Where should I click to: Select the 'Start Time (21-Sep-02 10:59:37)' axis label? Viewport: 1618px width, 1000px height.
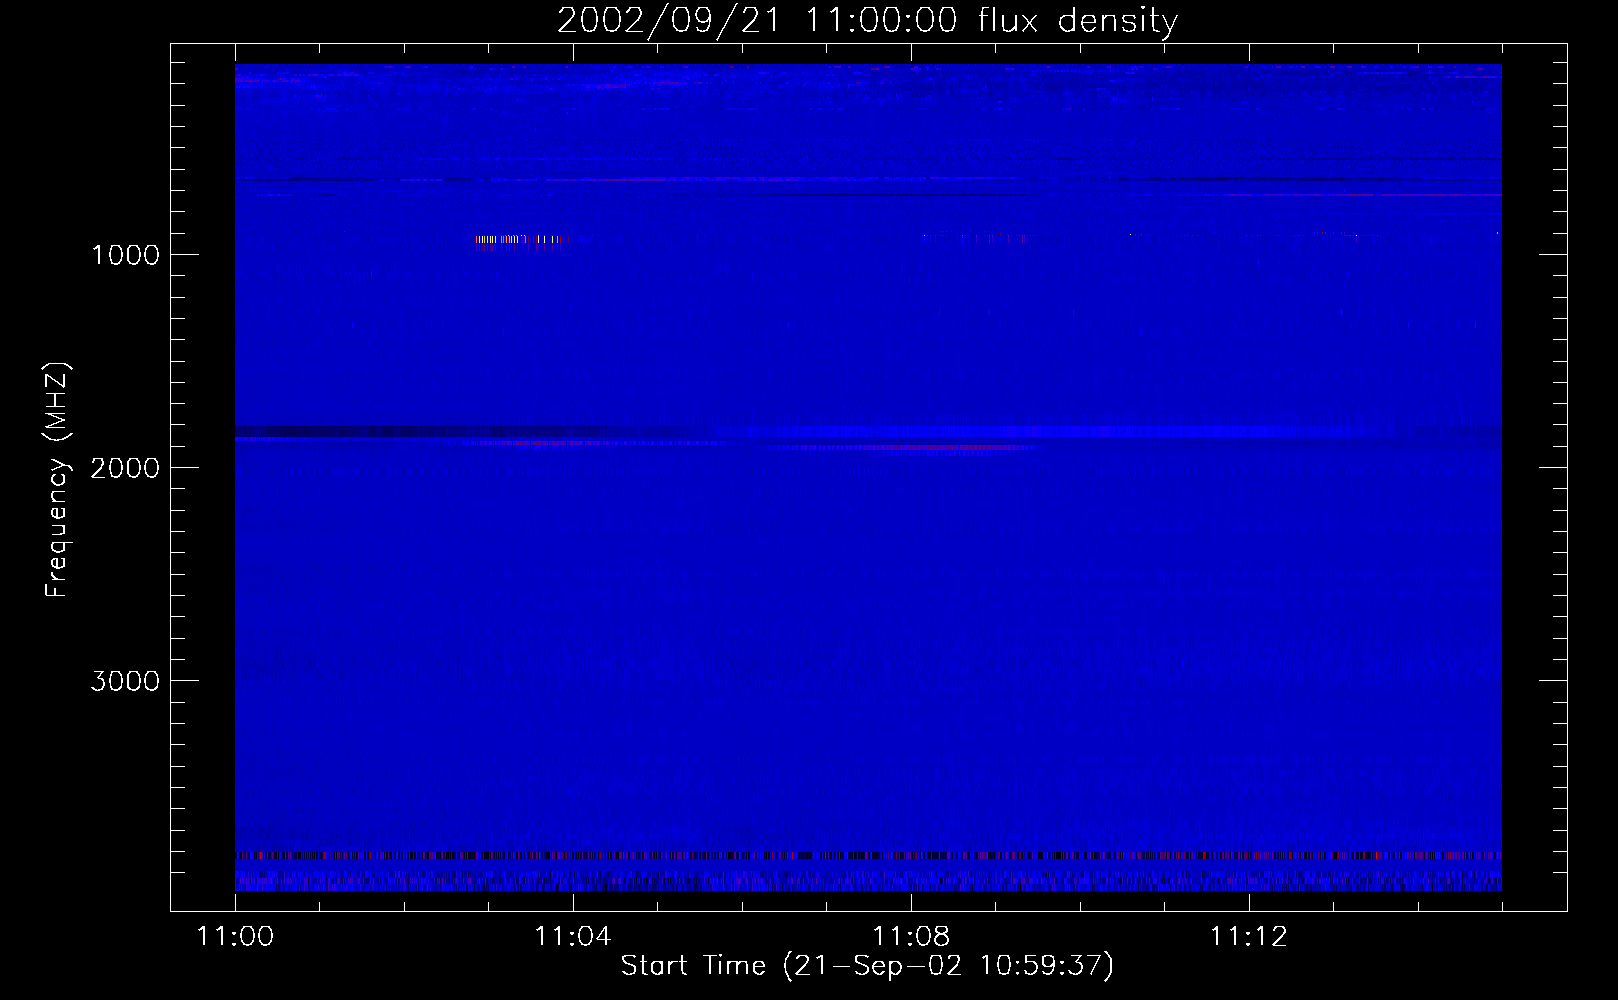867,966
